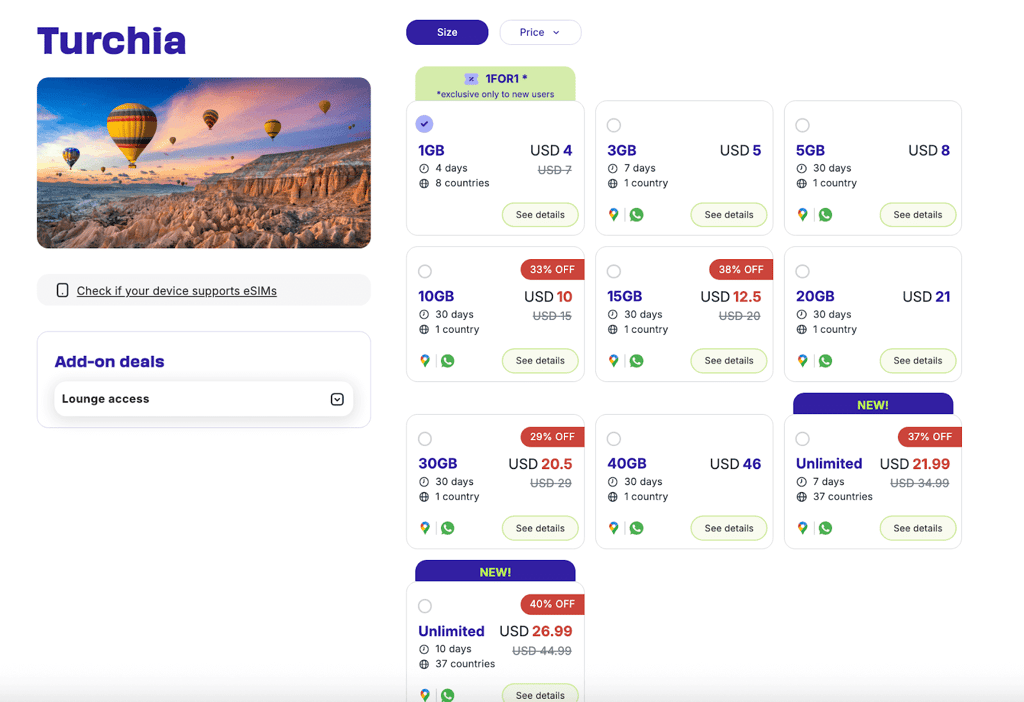Image resolution: width=1024 pixels, height=702 pixels.
Task: Sort plans by Size
Action: (x=447, y=32)
